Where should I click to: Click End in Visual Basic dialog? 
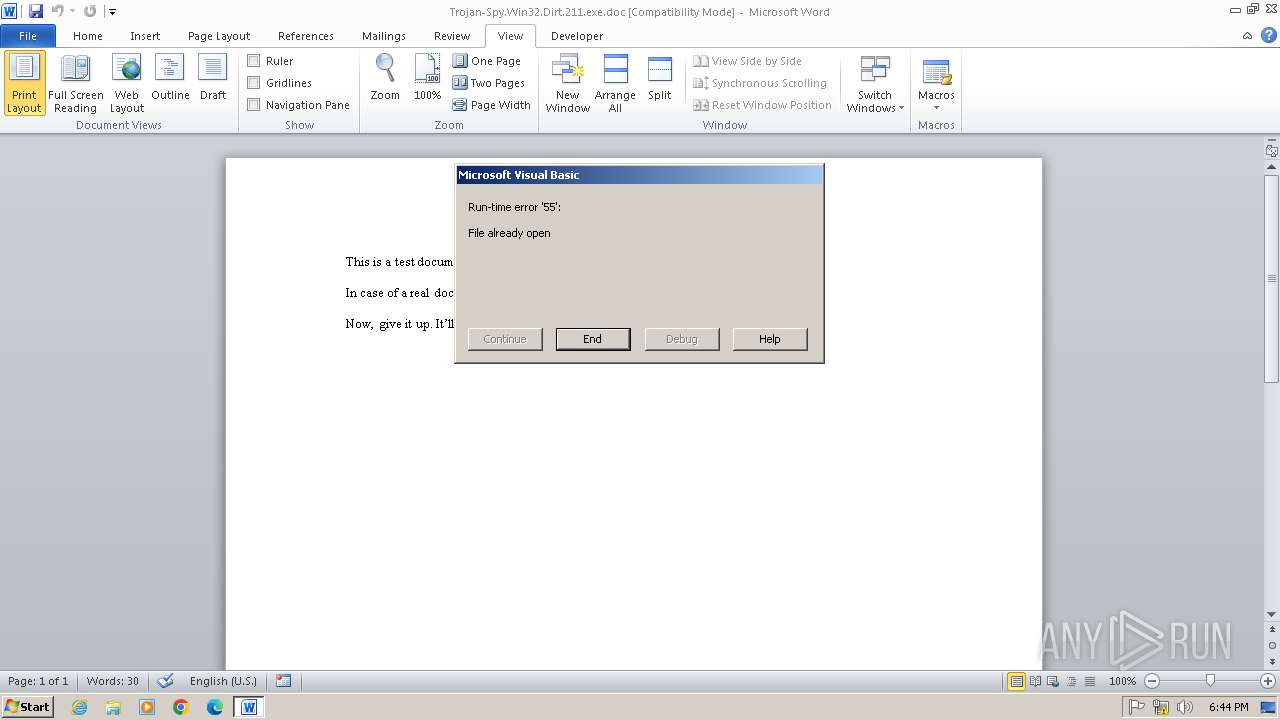593,339
